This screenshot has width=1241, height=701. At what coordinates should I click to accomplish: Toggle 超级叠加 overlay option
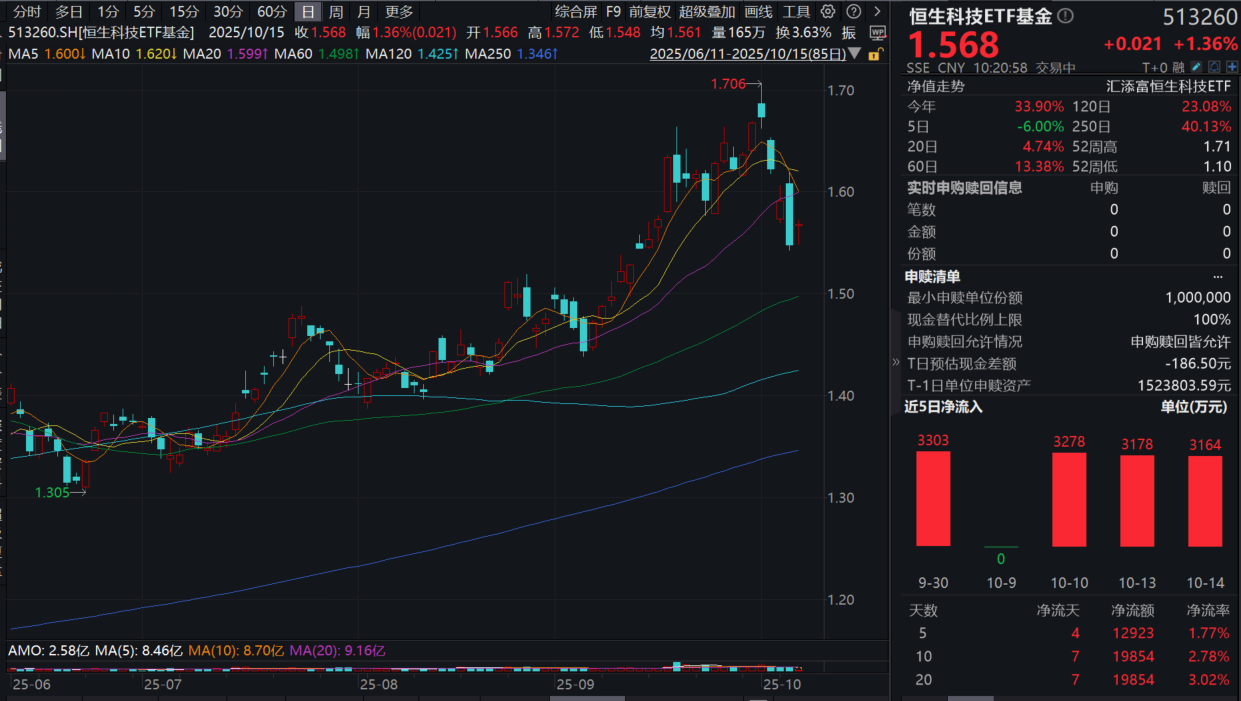pyautogui.click(x=704, y=12)
